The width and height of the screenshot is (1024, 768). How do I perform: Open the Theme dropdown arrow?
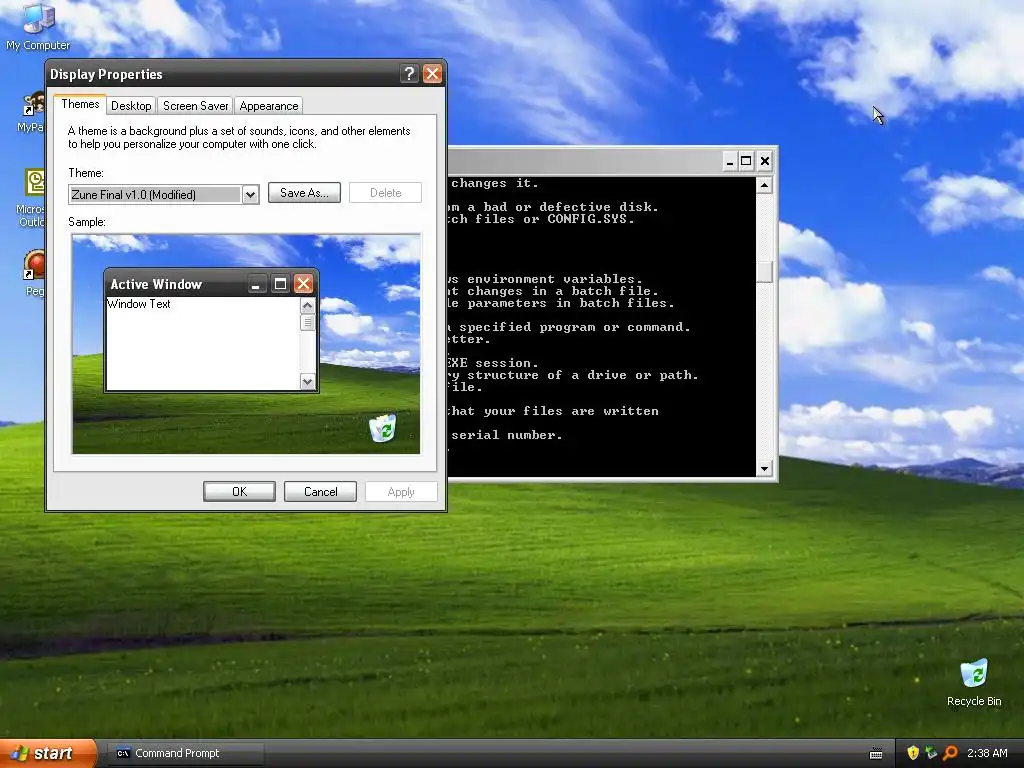point(250,195)
